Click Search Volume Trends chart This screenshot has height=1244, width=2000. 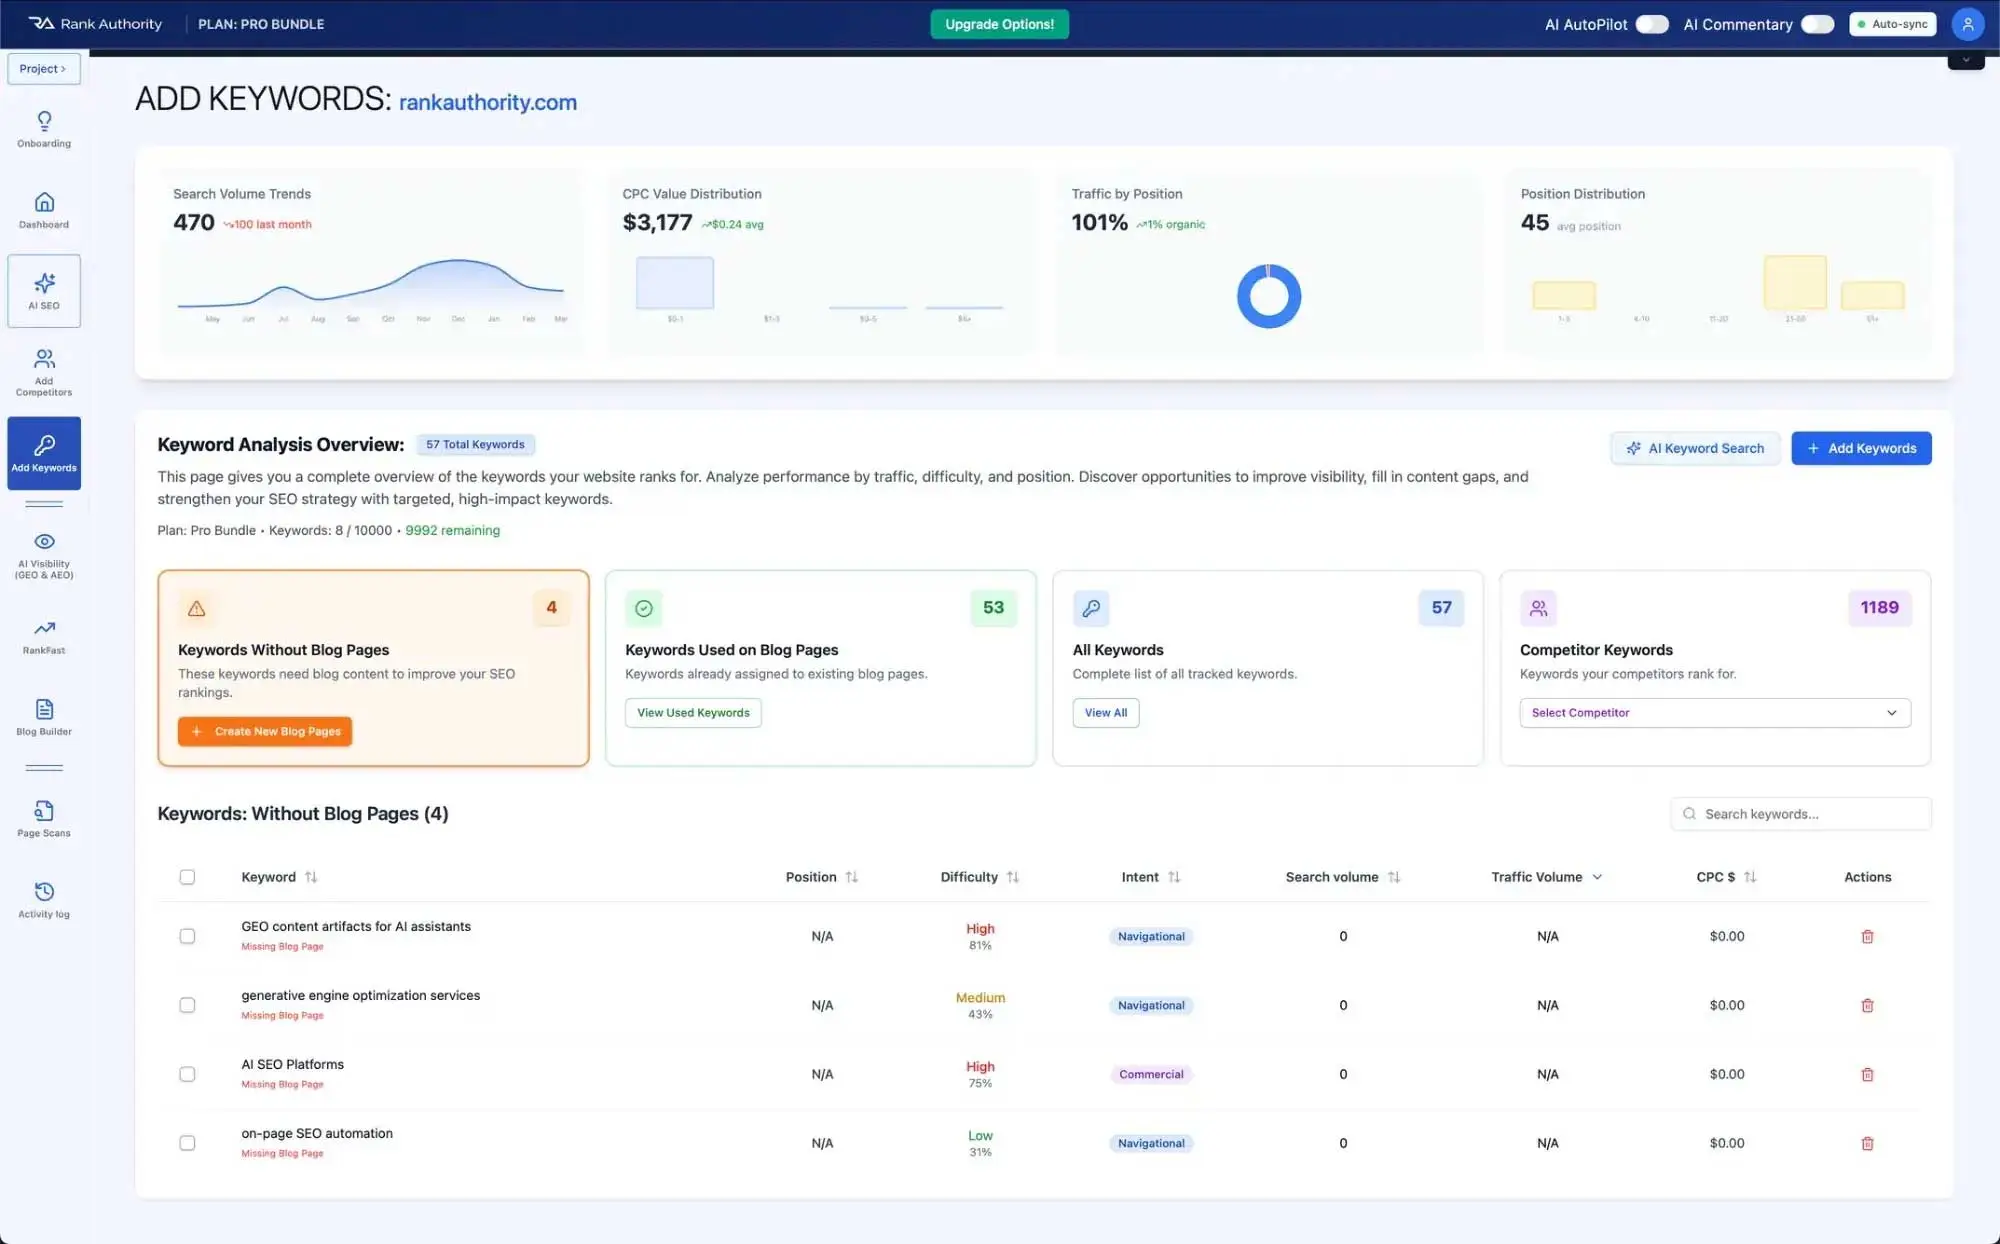click(x=371, y=290)
